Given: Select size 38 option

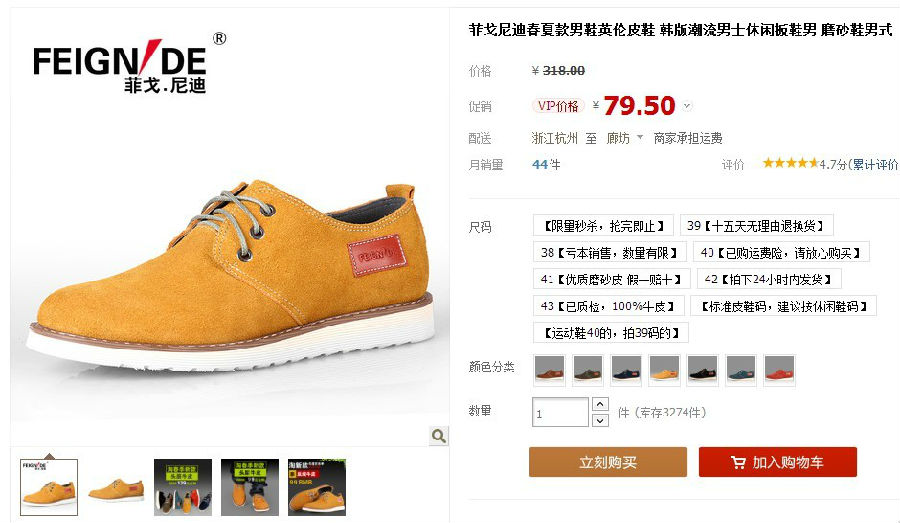Looking at the screenshot, I should pos(610,253).
